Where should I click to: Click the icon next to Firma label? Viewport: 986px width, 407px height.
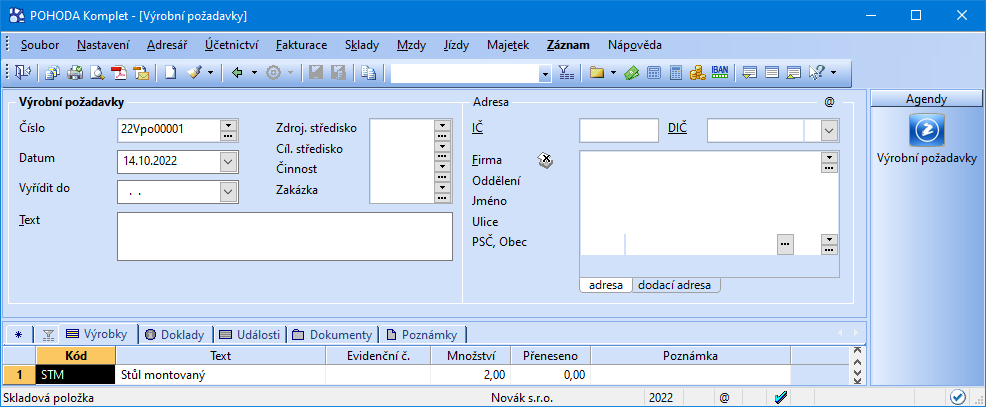(x=545, y=161)
